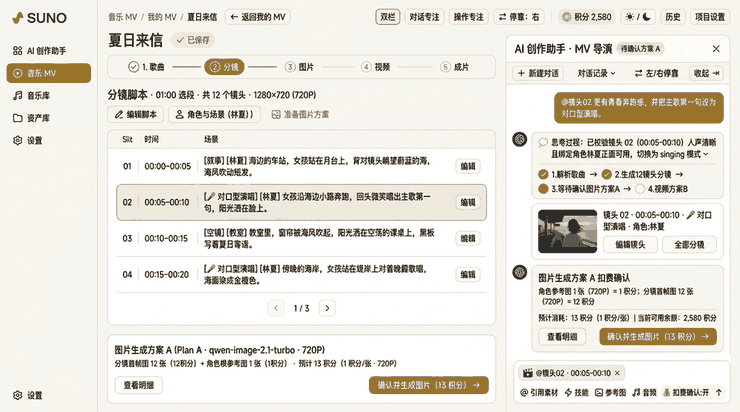
Task: Go to step 5 成片
Action: click(454, 67)
